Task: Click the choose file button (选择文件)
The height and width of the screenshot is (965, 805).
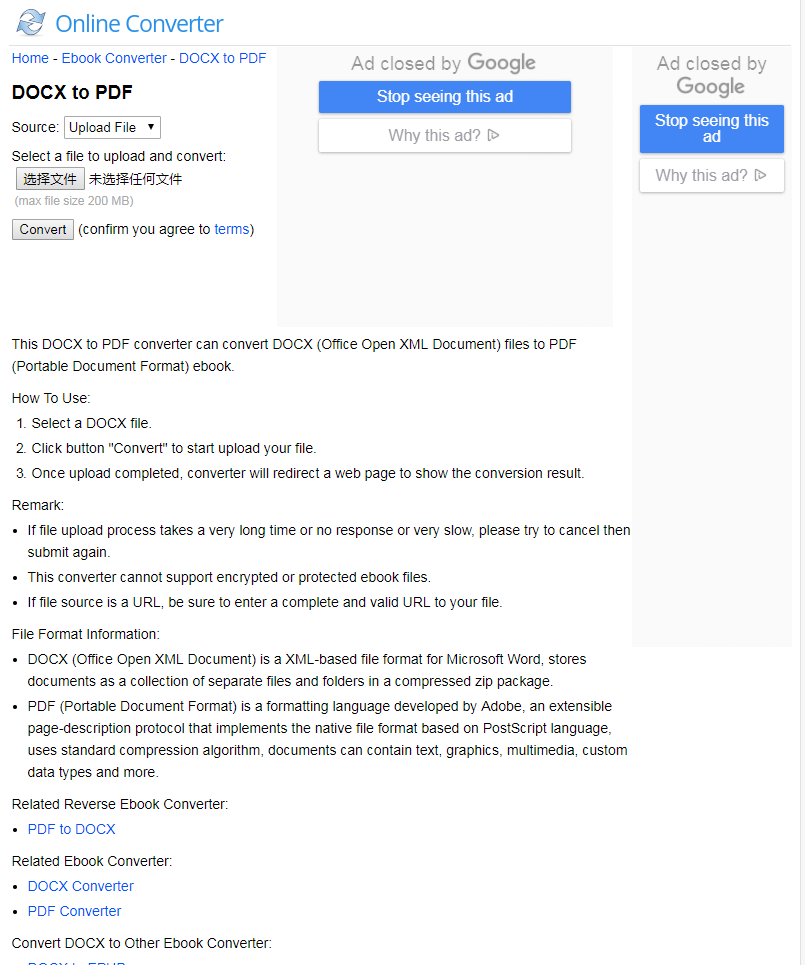Action: [50, 179]
